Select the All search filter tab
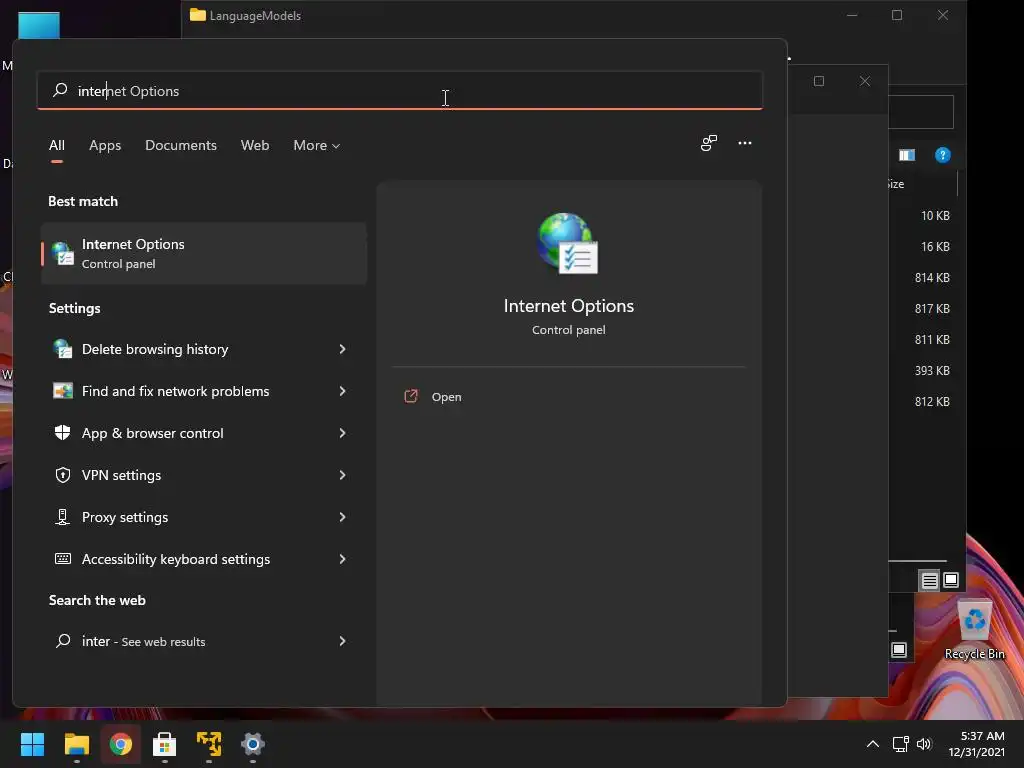The width and height of the screenshot is (1024, 768). click(x=57, y=145)
